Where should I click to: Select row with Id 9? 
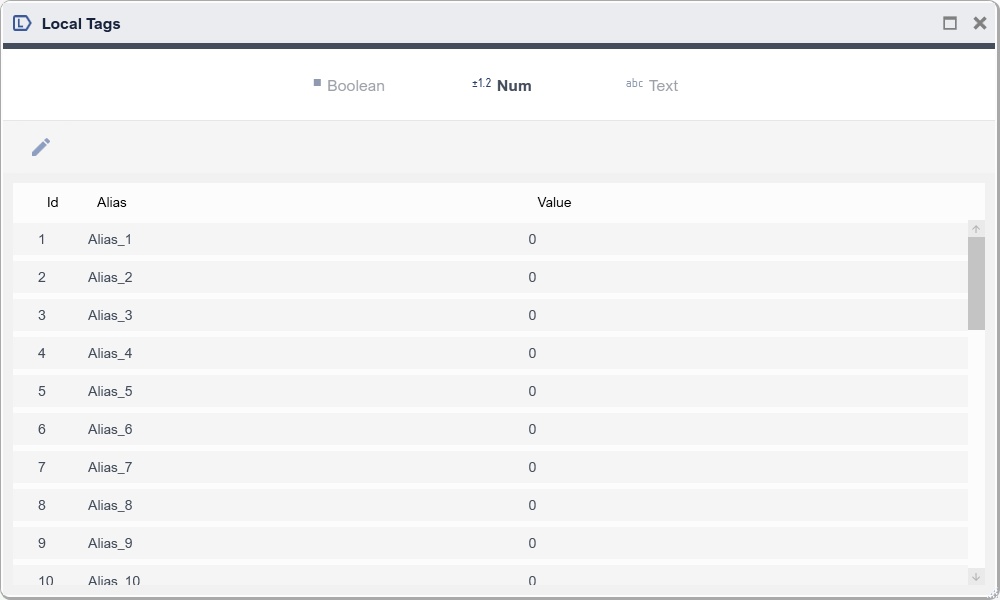pos(42,543)
